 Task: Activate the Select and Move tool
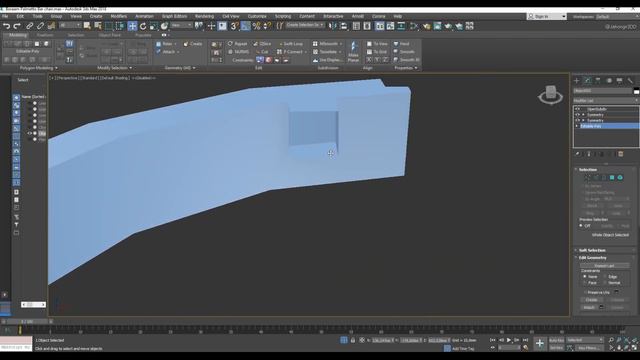[132, 26]
